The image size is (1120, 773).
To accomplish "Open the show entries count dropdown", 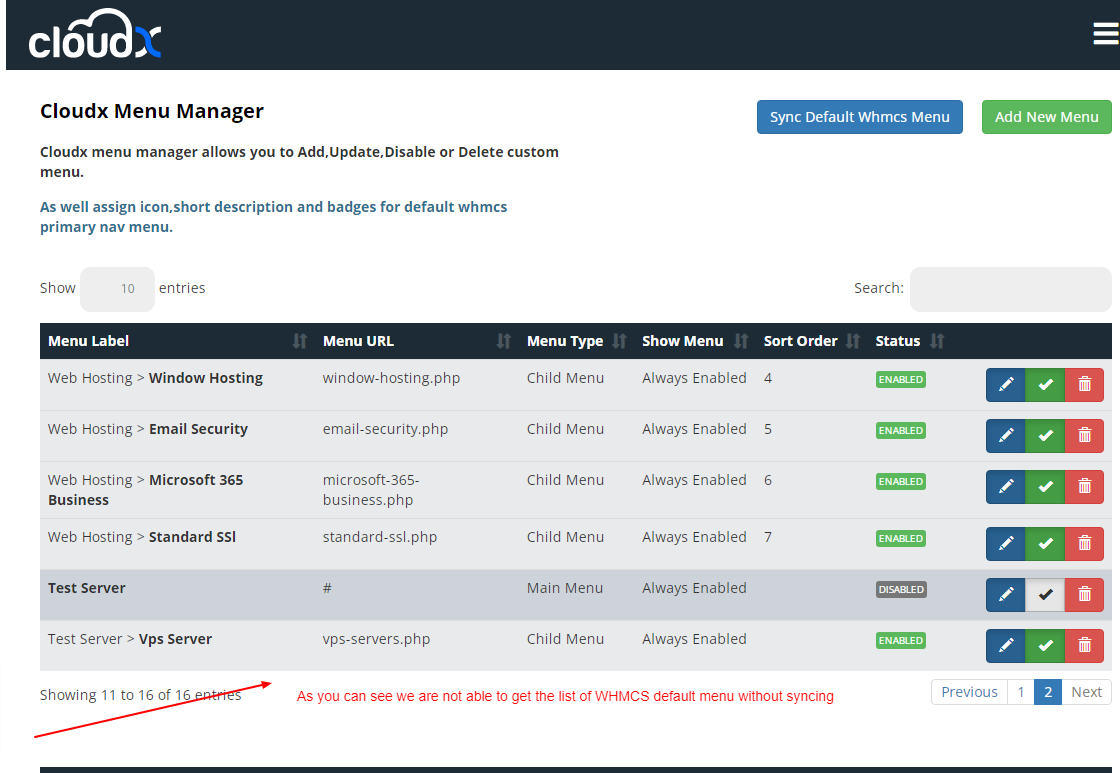I will [x=117, y=289].
